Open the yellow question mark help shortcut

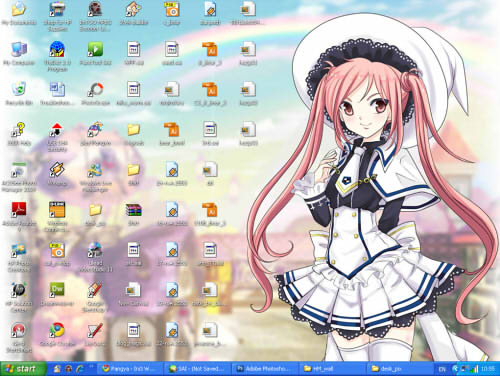pyautogui.click(x=19, y=129)
